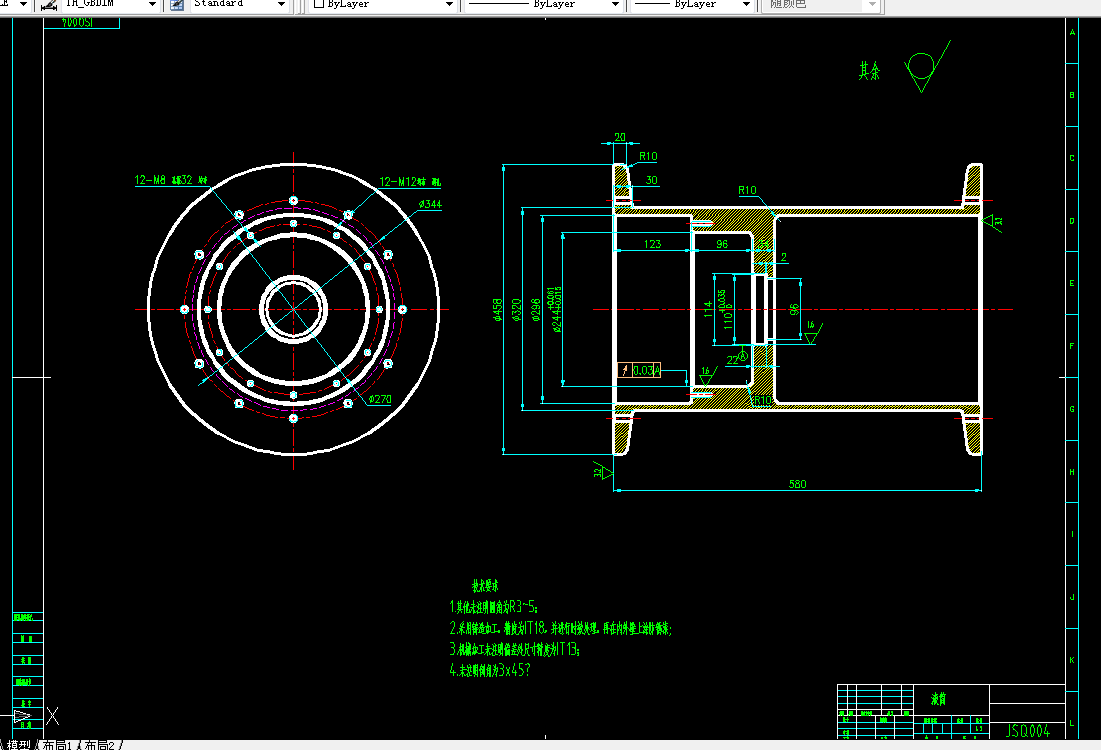
Task: Select the 30 dimension near the flange
Action: [x=651, y=180]
